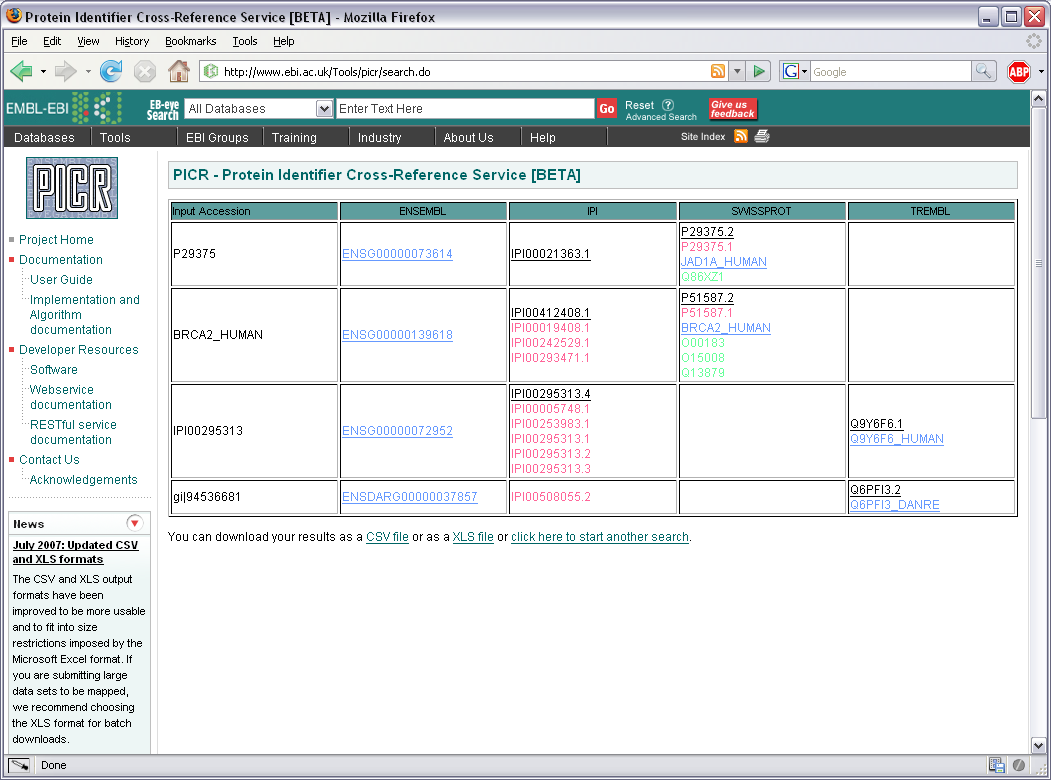This screenshot has height=780, width=1051.
Task: Click here to start another search
Action: pos(600,537)
